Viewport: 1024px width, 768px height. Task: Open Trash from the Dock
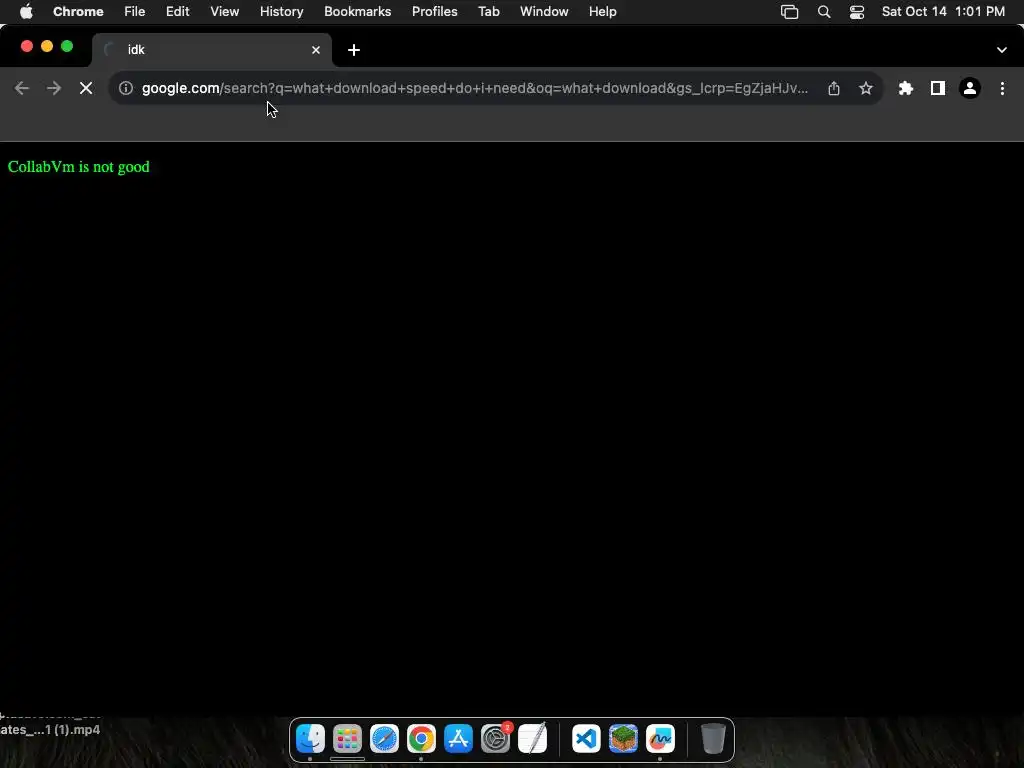(713, 739)
